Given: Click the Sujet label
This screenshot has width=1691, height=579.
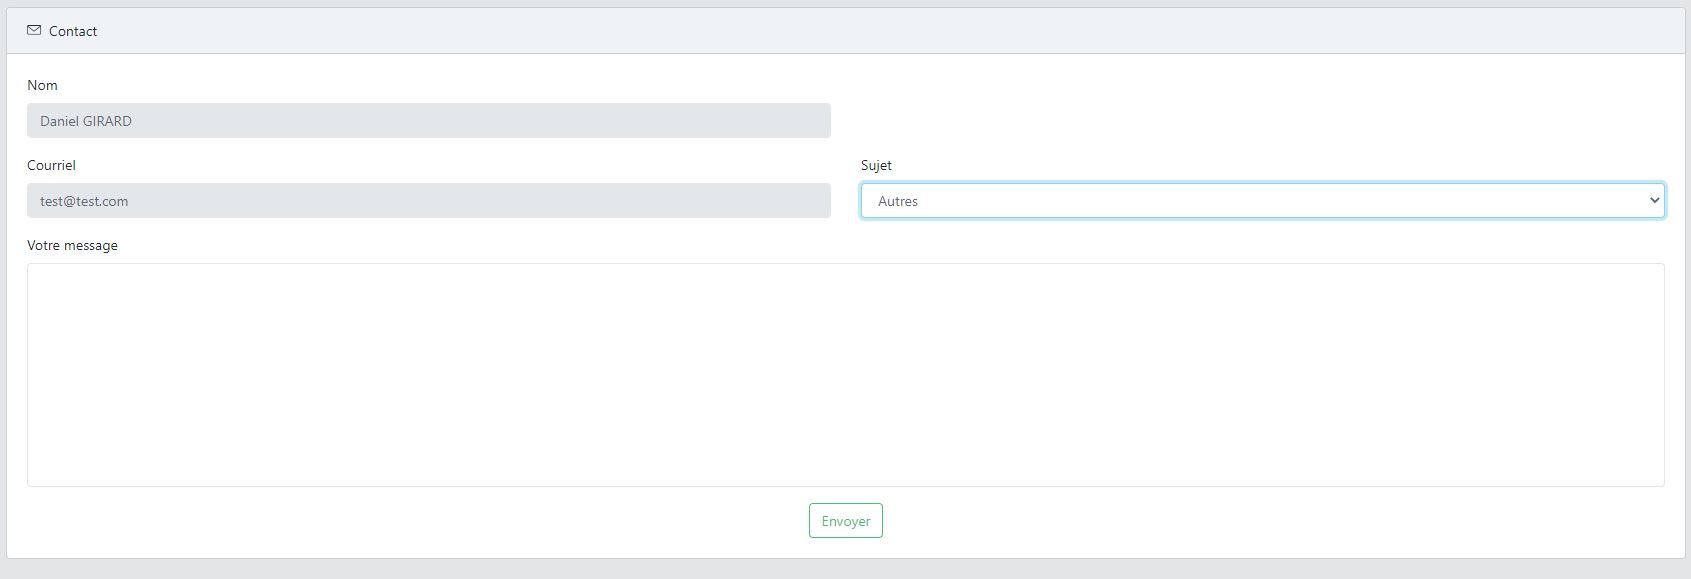Looking at the screenshot, I should click(x=876, y=165).
